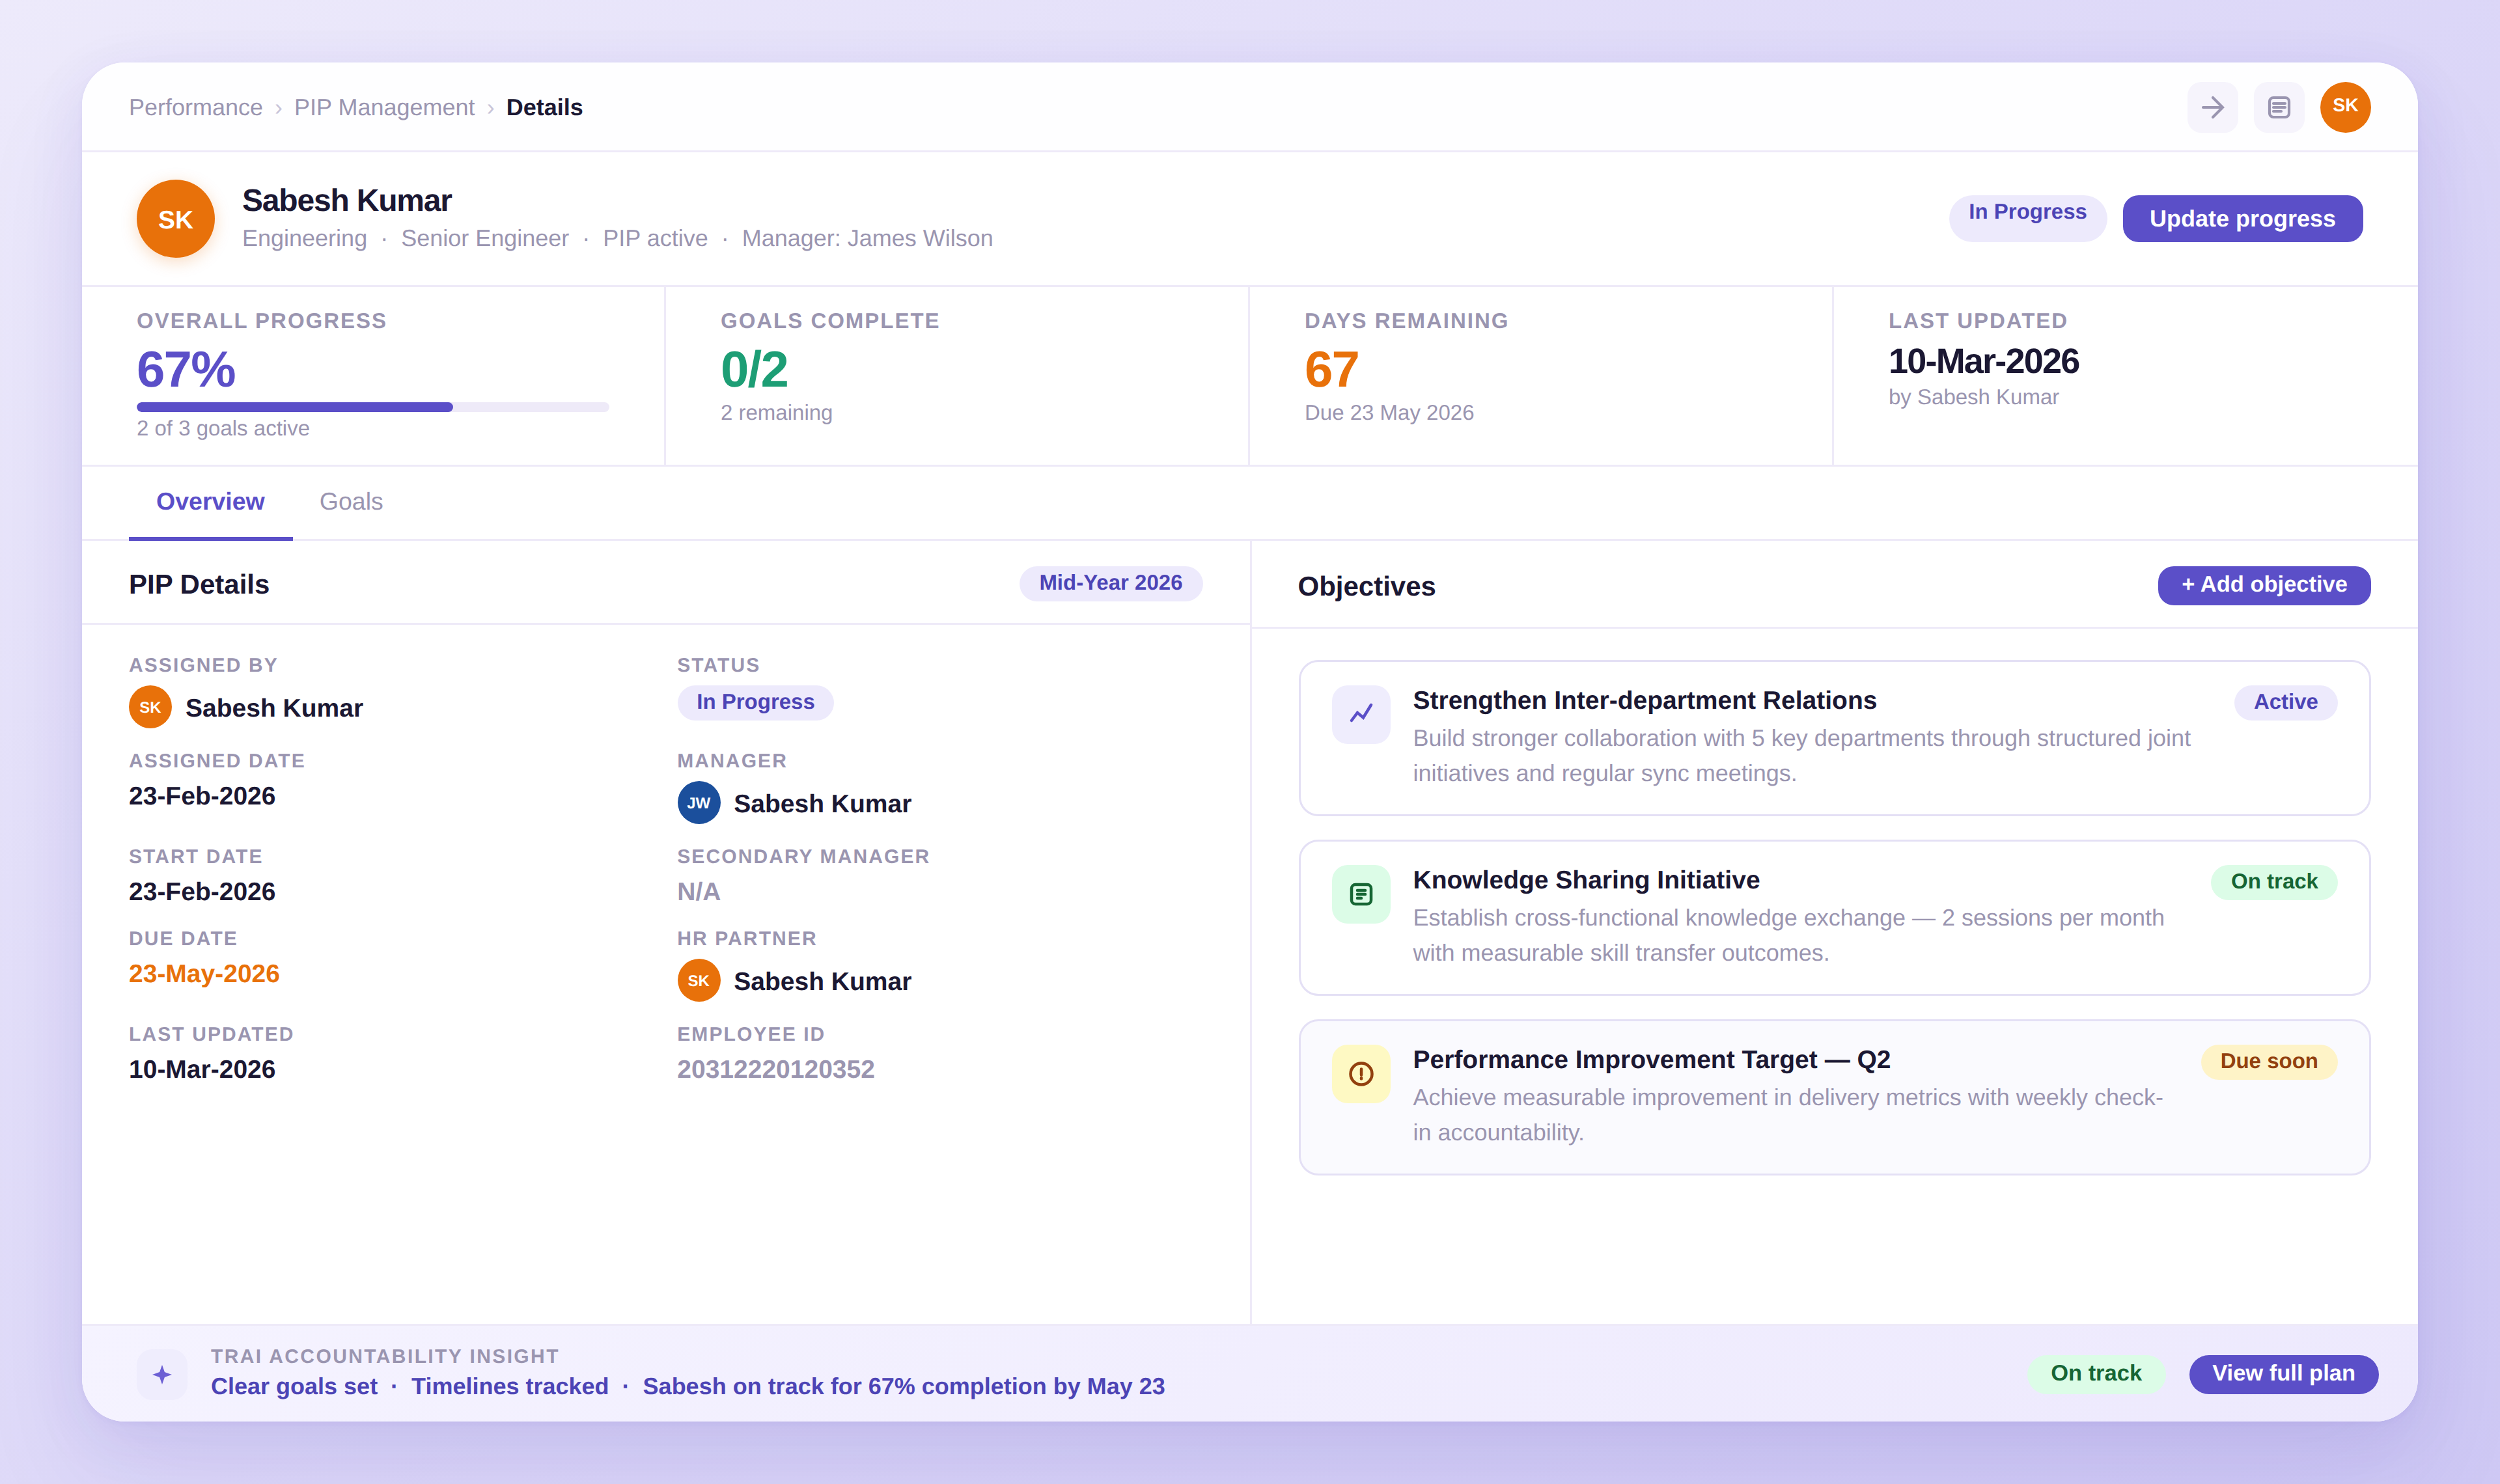Viewport: 2500px width, 1484px height.
Task: Open the notes icon in top bar
Action: coord(2278,107)
